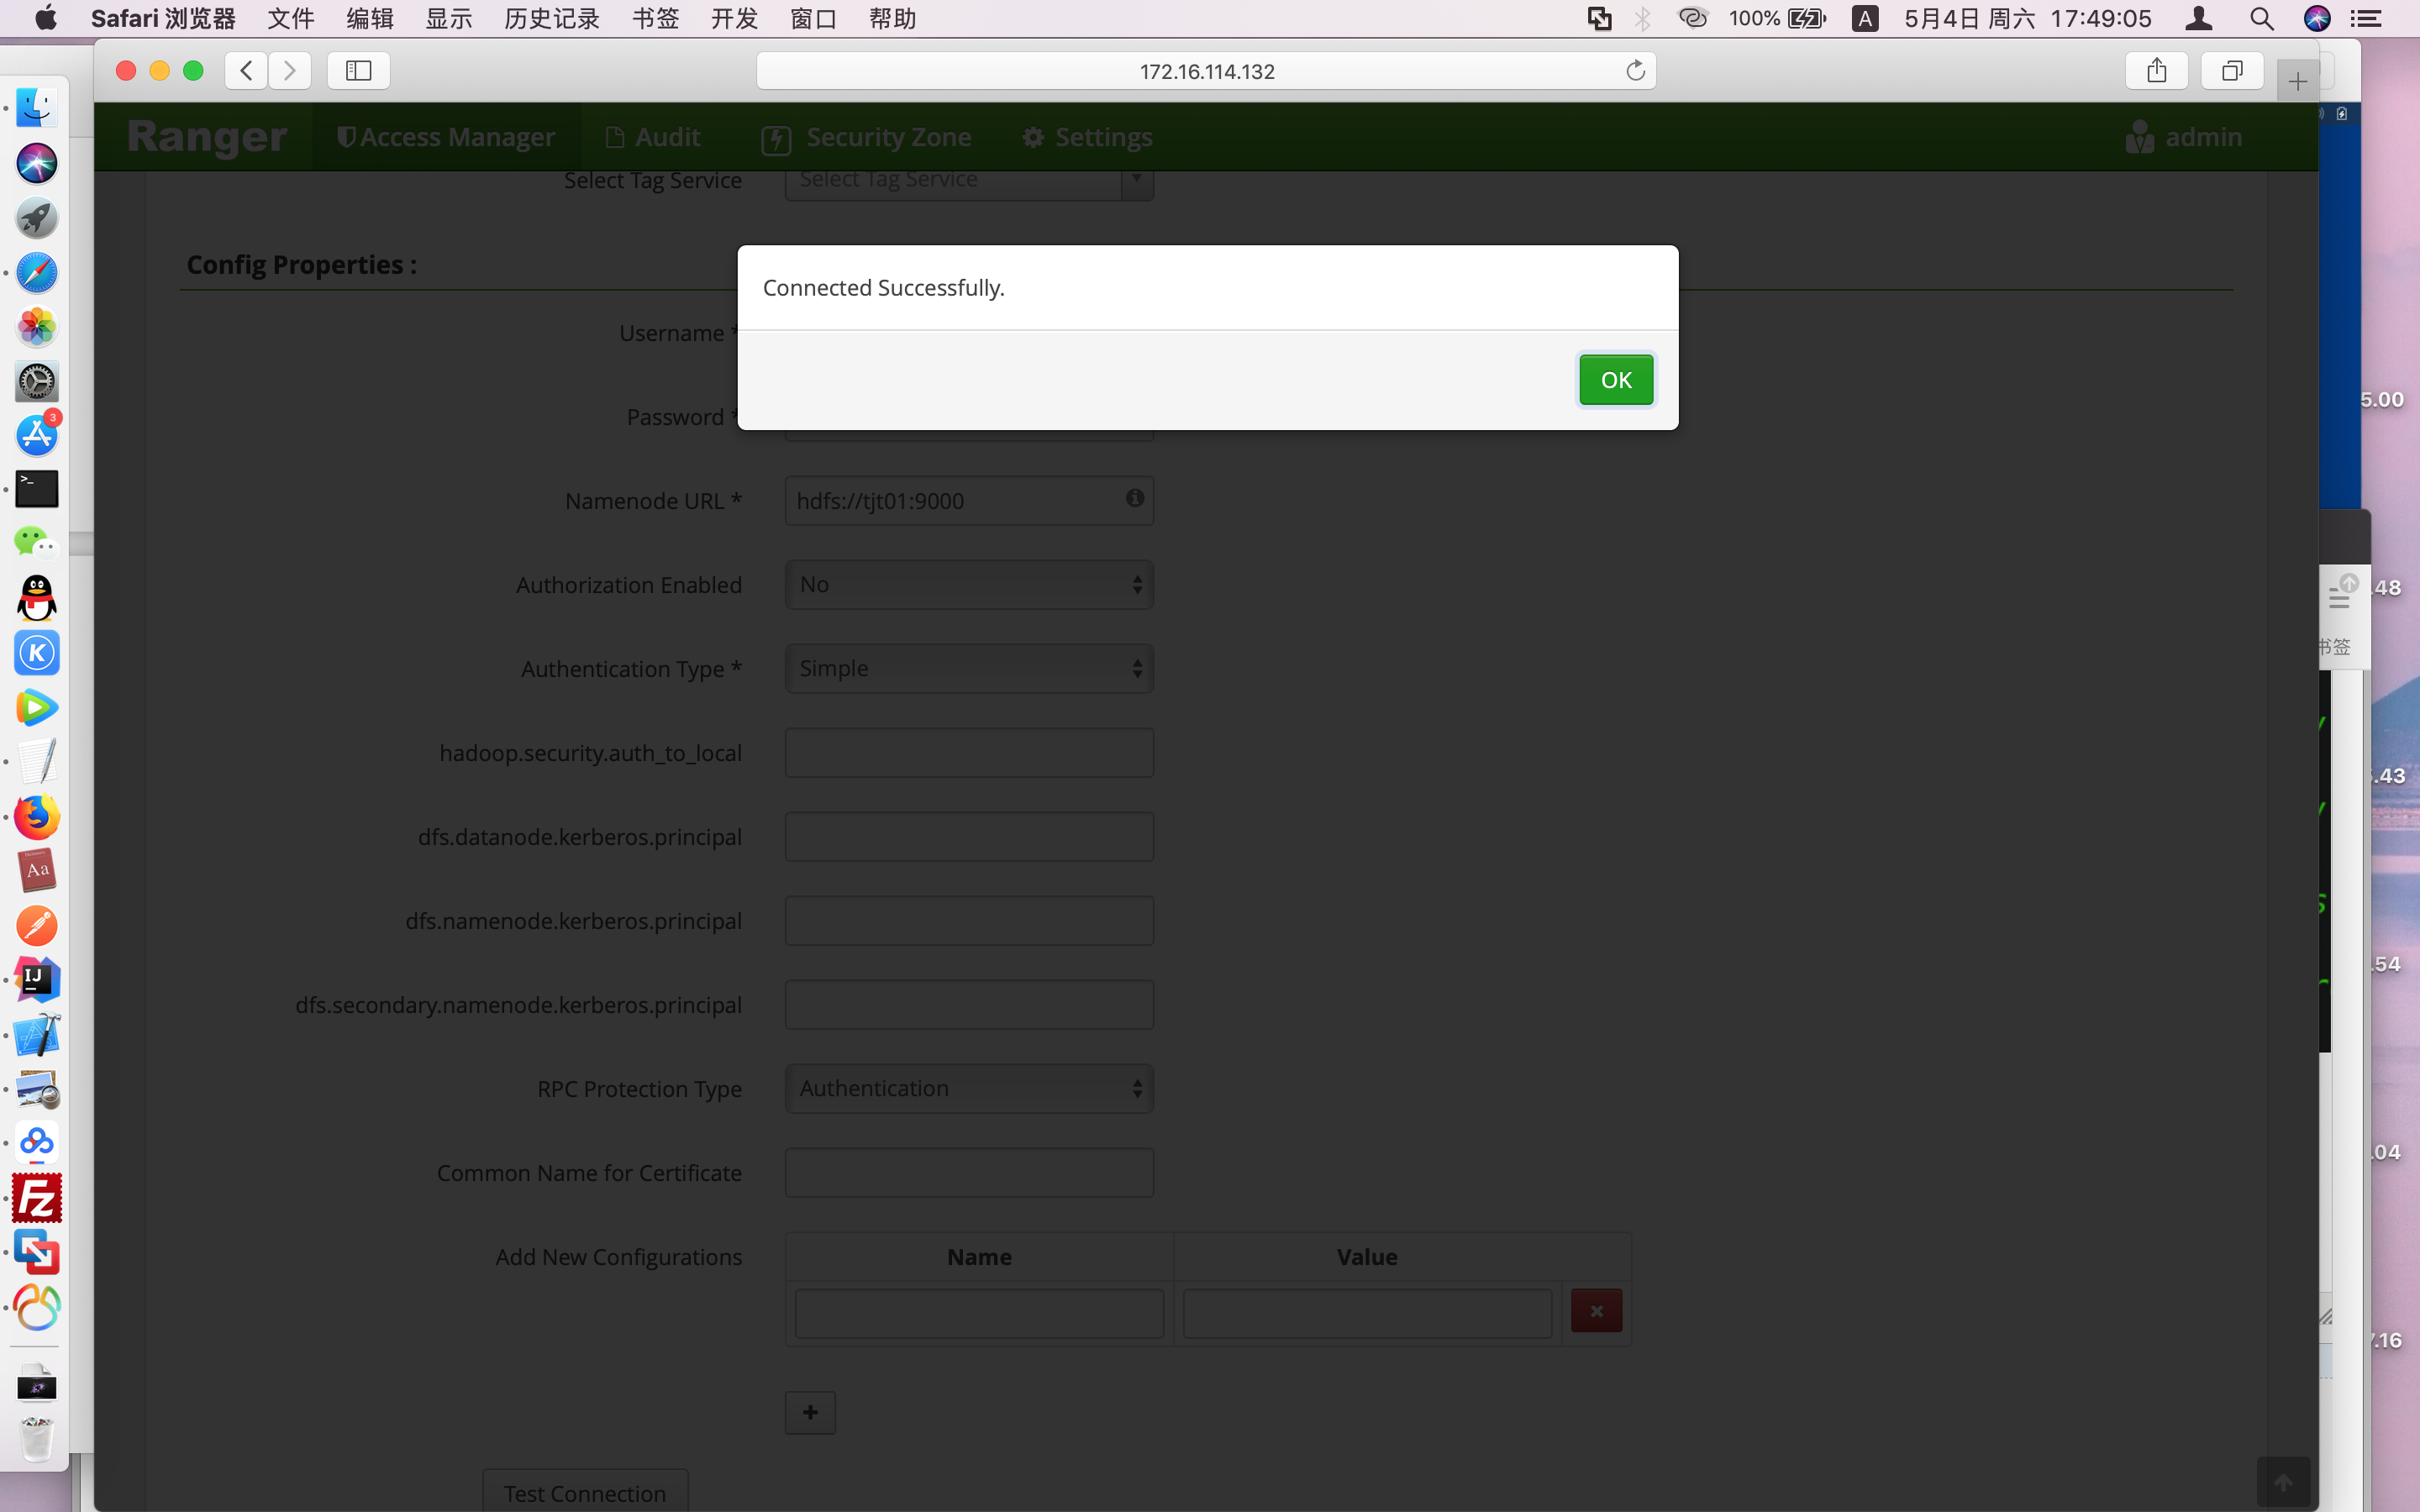Reload the page with the refresh icon

[x=1635, y=71]
